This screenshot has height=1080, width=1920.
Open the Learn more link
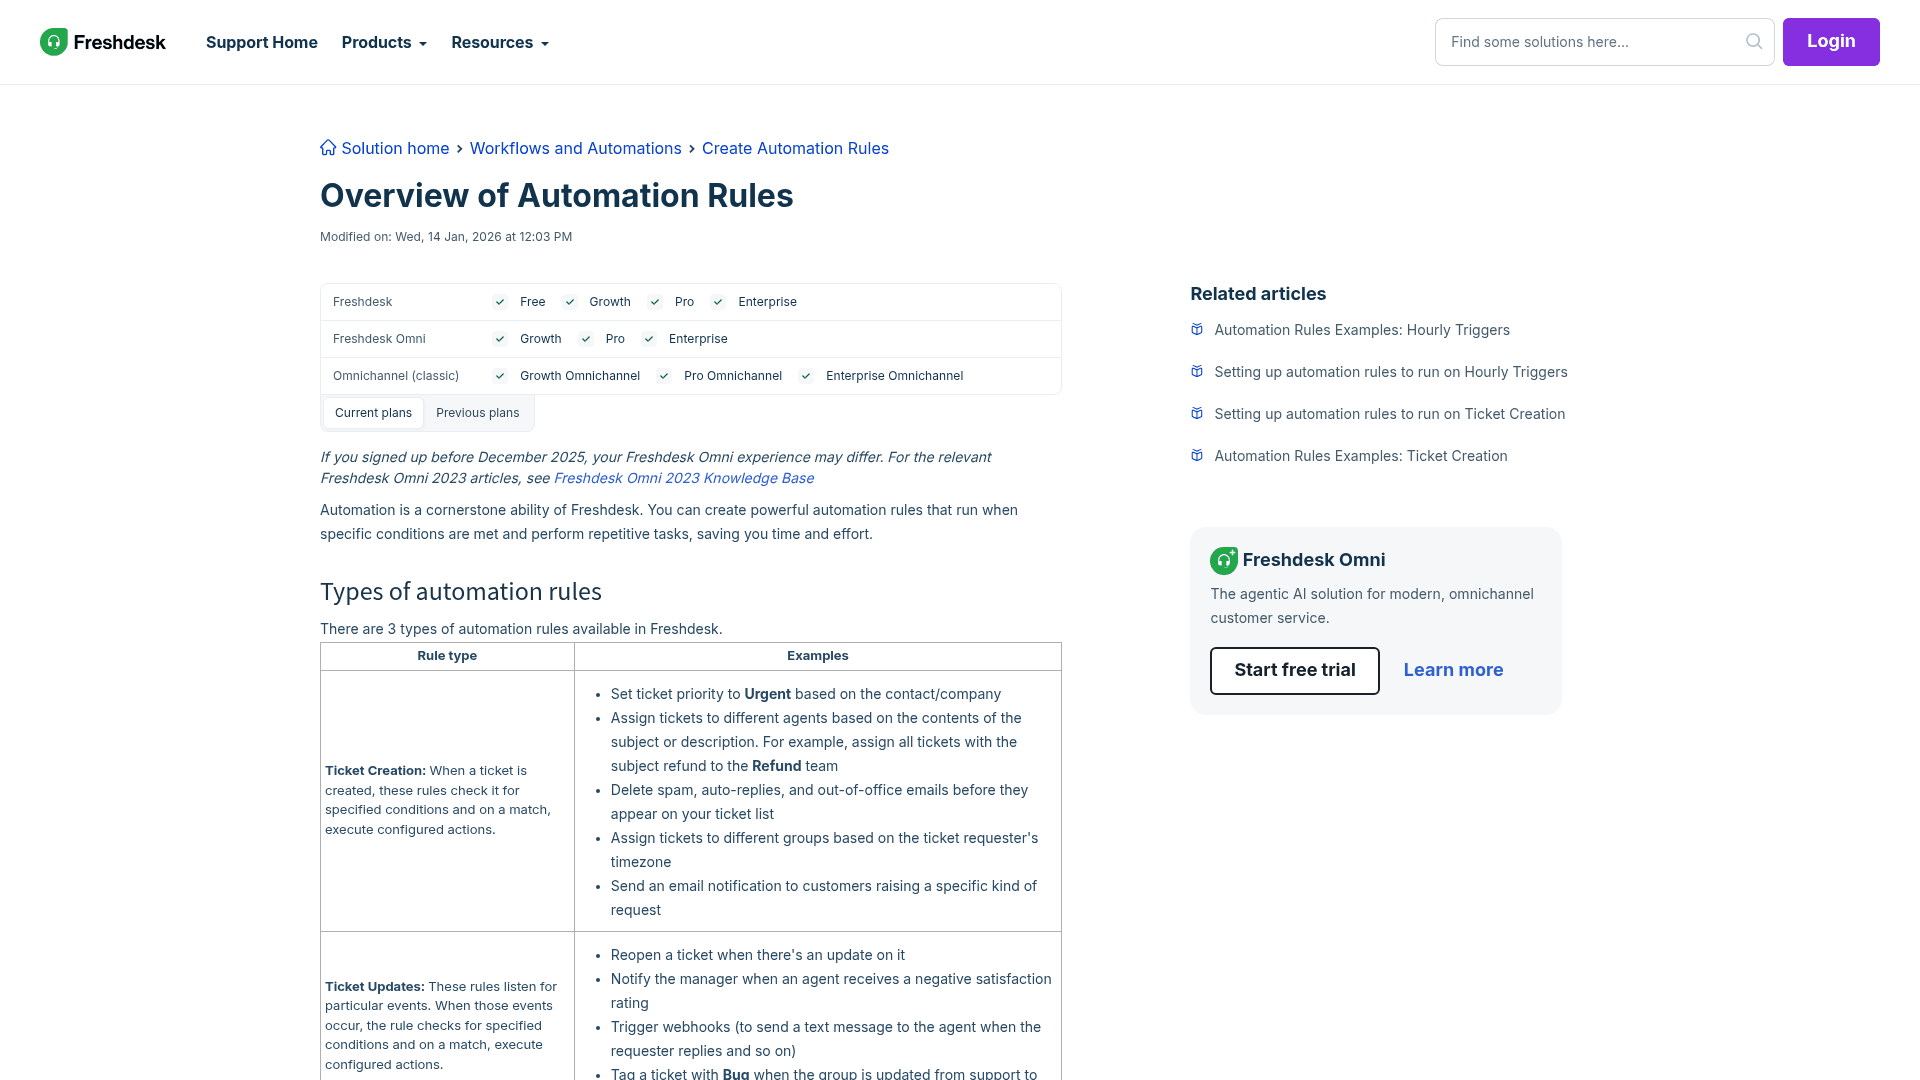click(1453, 671)
